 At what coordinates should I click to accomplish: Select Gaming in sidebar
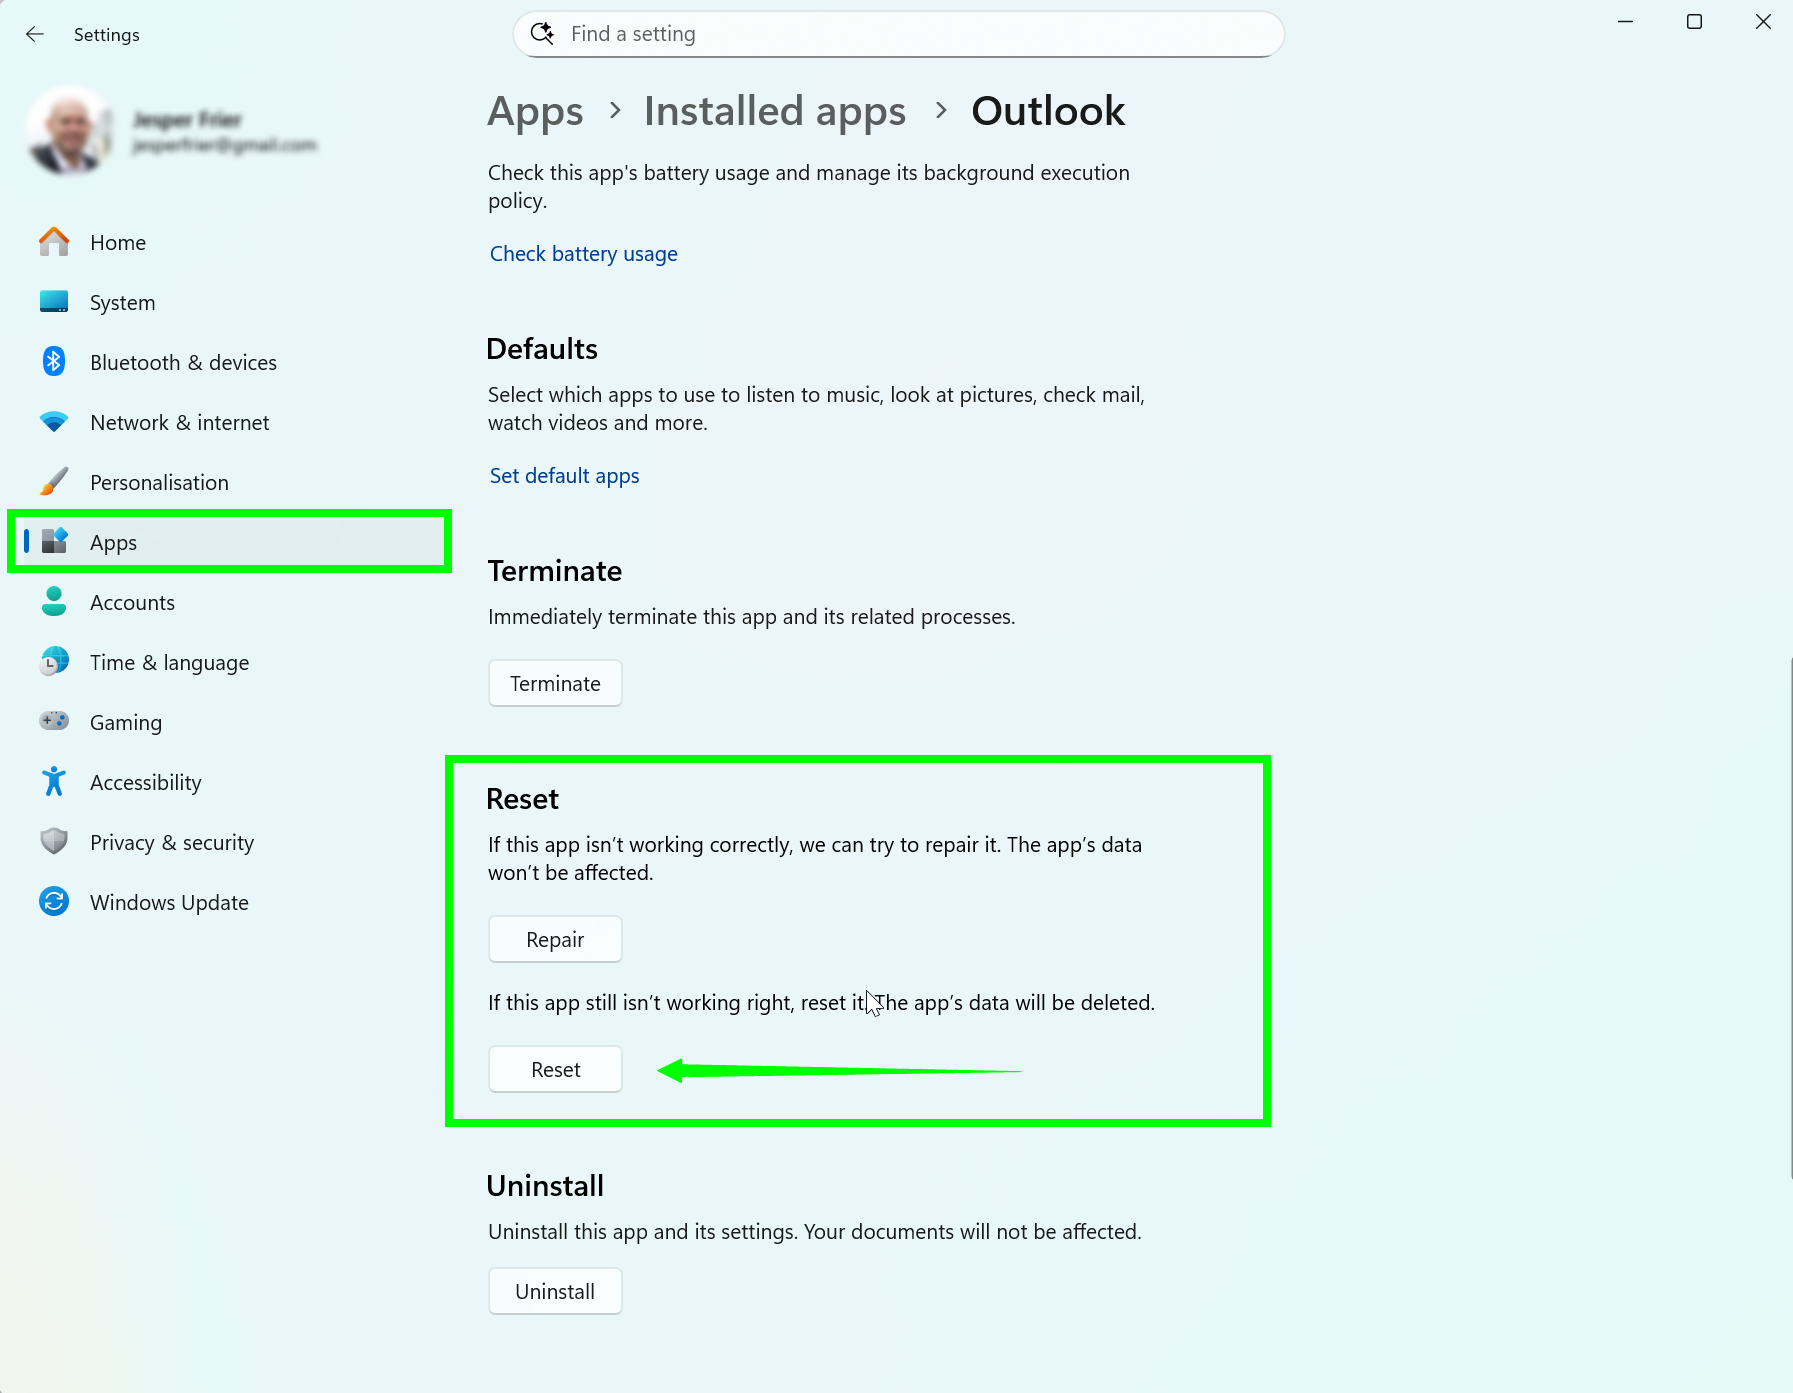click(x=229, y=722)
